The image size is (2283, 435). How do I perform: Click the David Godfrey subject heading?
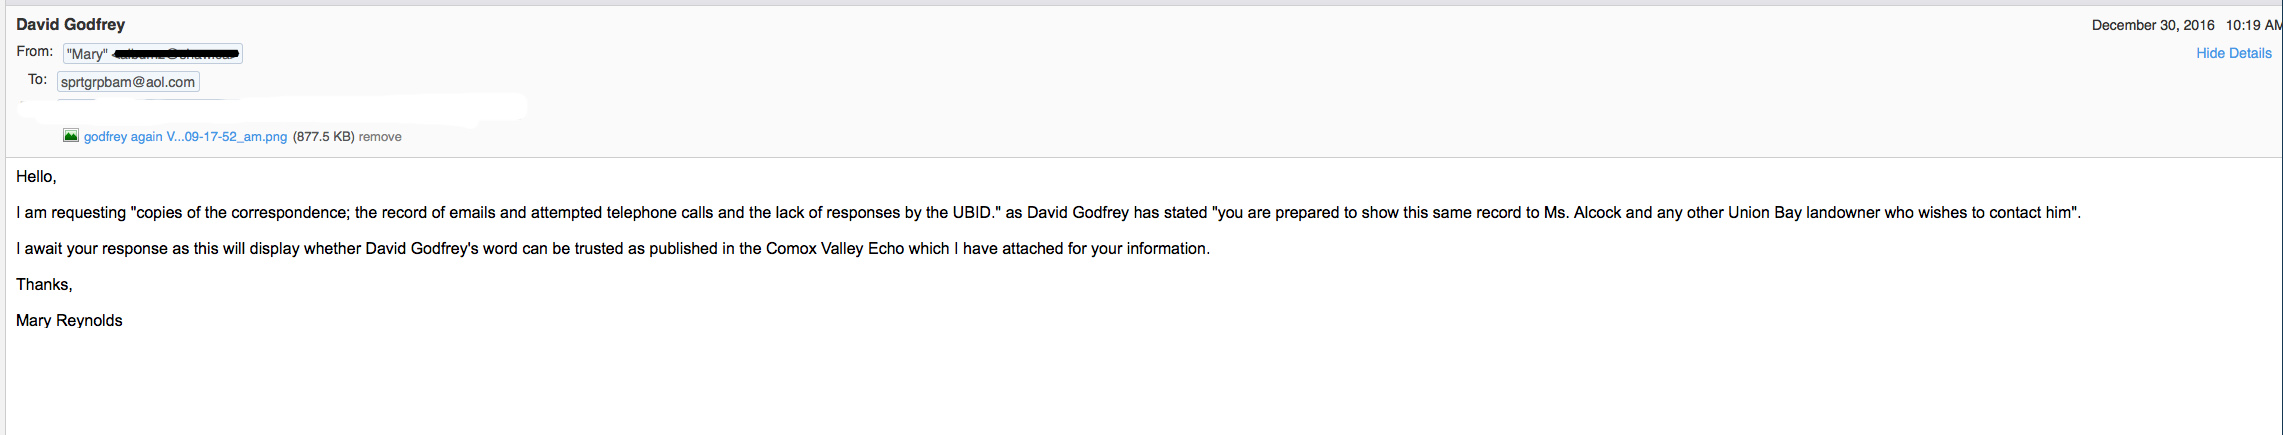click(71, 24)
